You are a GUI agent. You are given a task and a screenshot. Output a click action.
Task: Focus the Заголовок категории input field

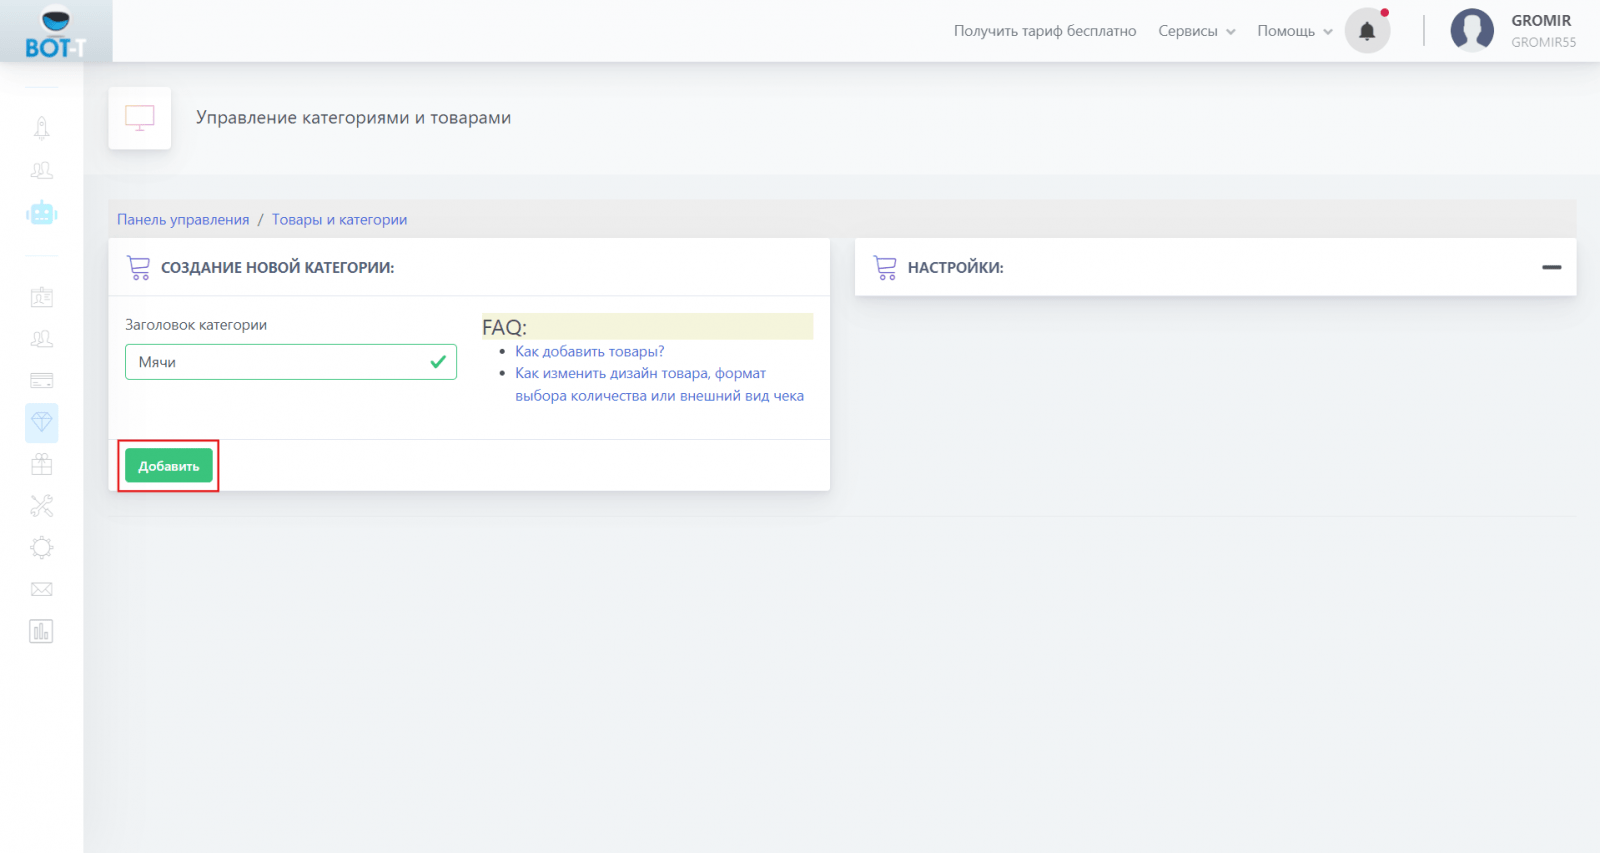point(291,362)
